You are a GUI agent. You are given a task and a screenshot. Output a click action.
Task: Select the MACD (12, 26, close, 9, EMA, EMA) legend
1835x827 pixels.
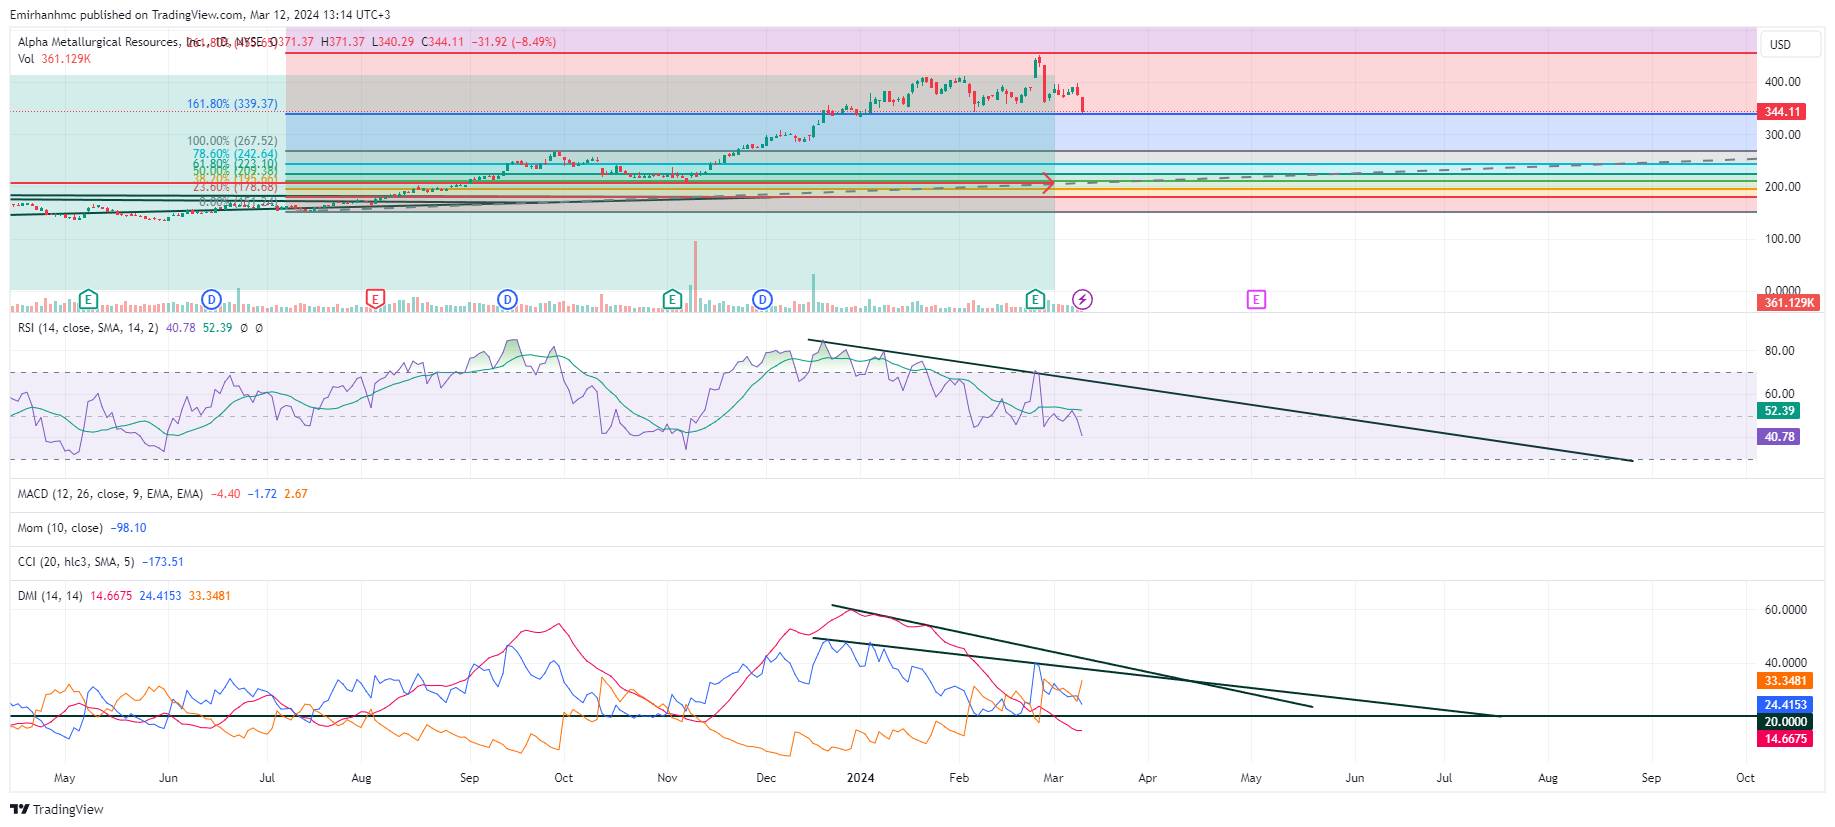[x=110, y=494]
